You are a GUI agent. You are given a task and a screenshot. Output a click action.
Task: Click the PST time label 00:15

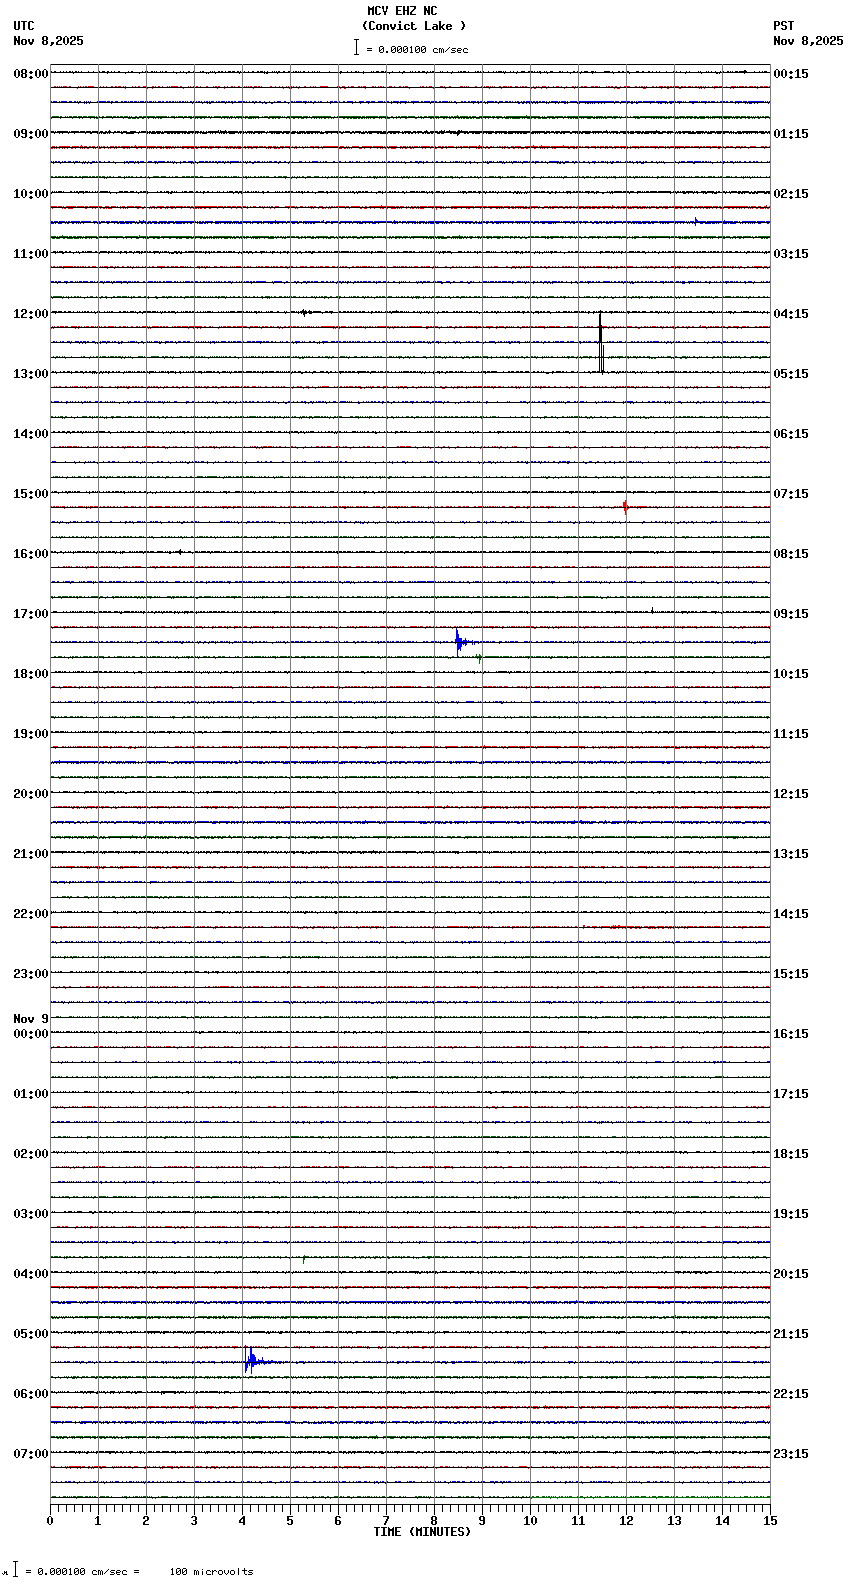[x=791, y=74]
